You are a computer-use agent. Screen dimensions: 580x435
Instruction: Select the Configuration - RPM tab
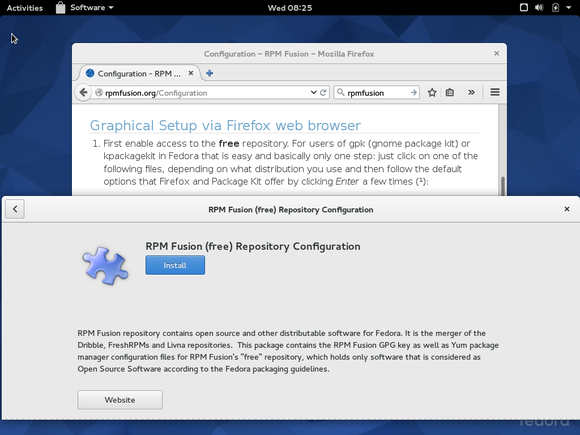[x=139, y=74]
